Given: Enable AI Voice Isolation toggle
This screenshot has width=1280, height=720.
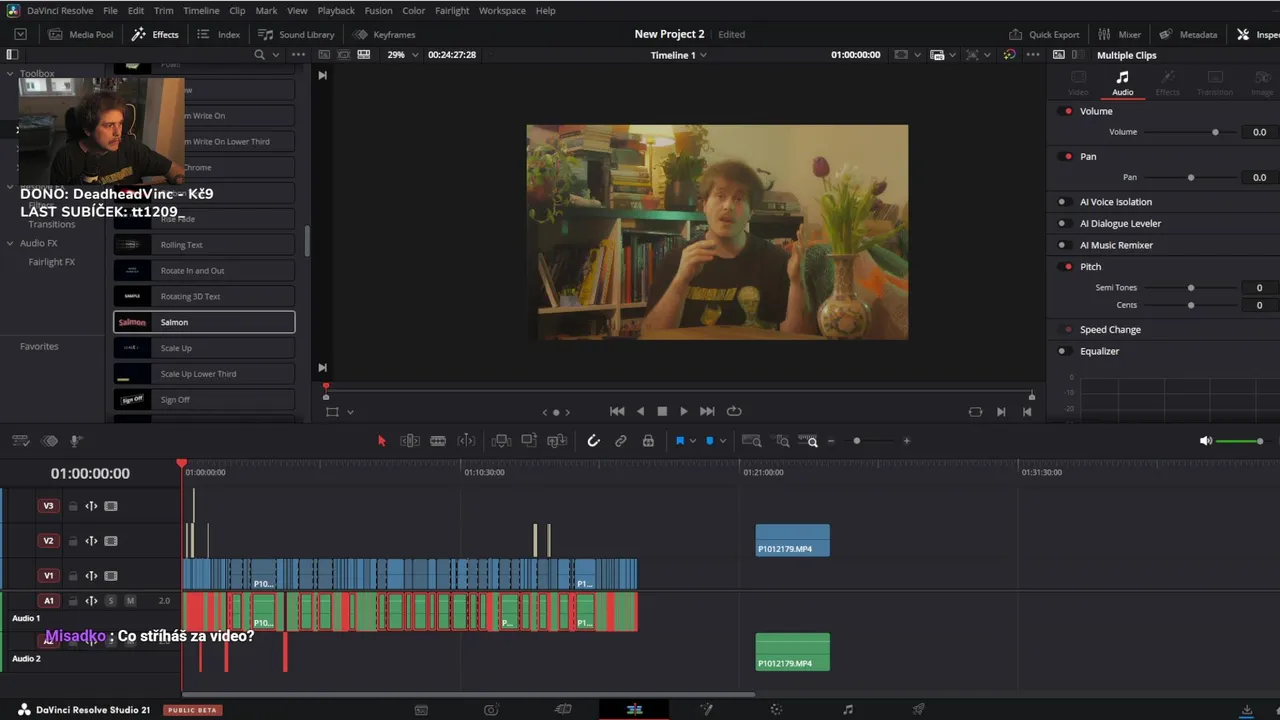Looking at the screenshot, I should pyautogui.click(x=1064, y=202).
